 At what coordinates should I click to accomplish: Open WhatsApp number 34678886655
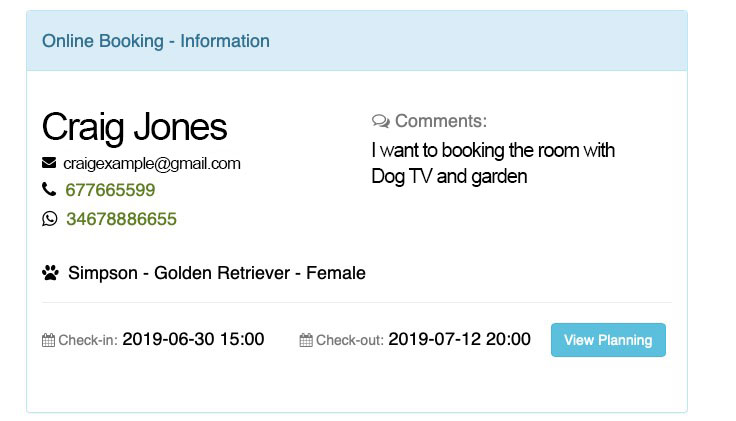point(122,219)
